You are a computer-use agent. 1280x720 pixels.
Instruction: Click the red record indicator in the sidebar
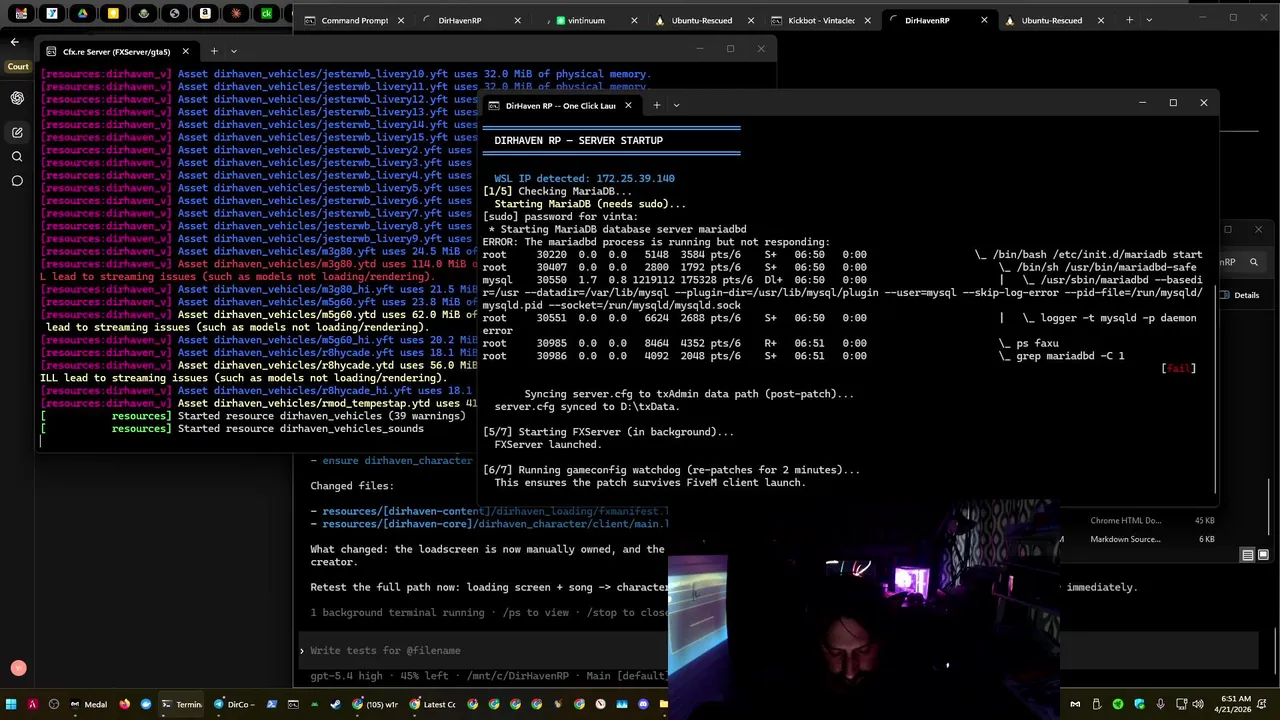(x=17, y=668)
